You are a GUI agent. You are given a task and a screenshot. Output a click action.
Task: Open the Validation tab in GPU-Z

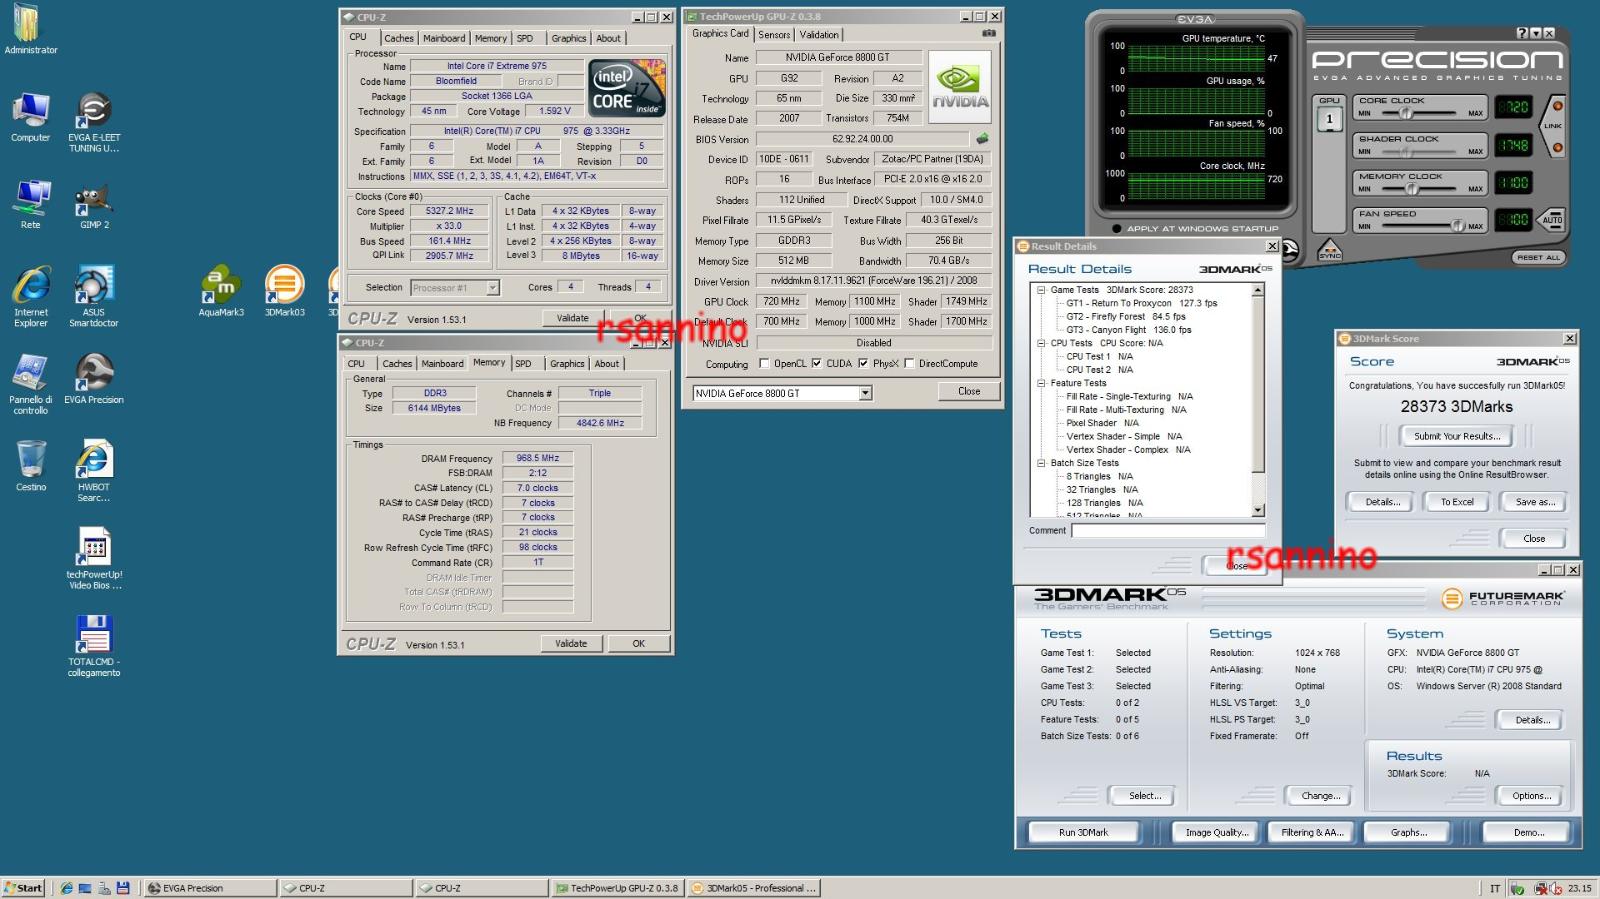click(x=819, y=34)
